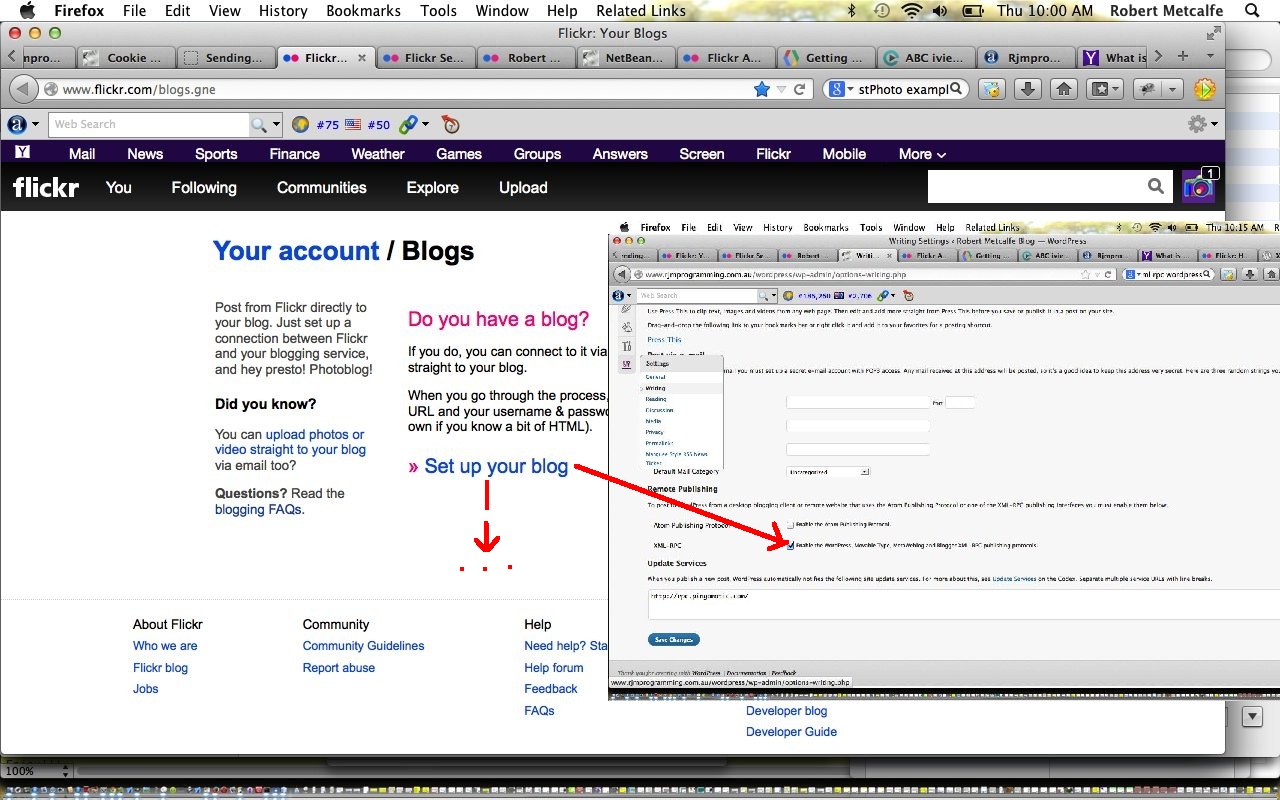The width and height of the screenshot is (1280, 800).
Task: Open Yahoo Mail link
Action: click(82, 153)
